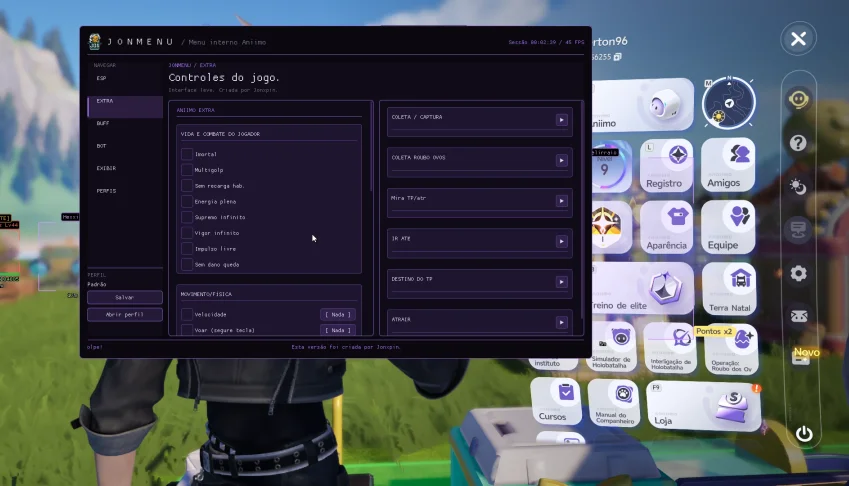Expand the DESTINO DO TP section arrow
This screenshot has width=849, height=486.
(x=561, y=282)
